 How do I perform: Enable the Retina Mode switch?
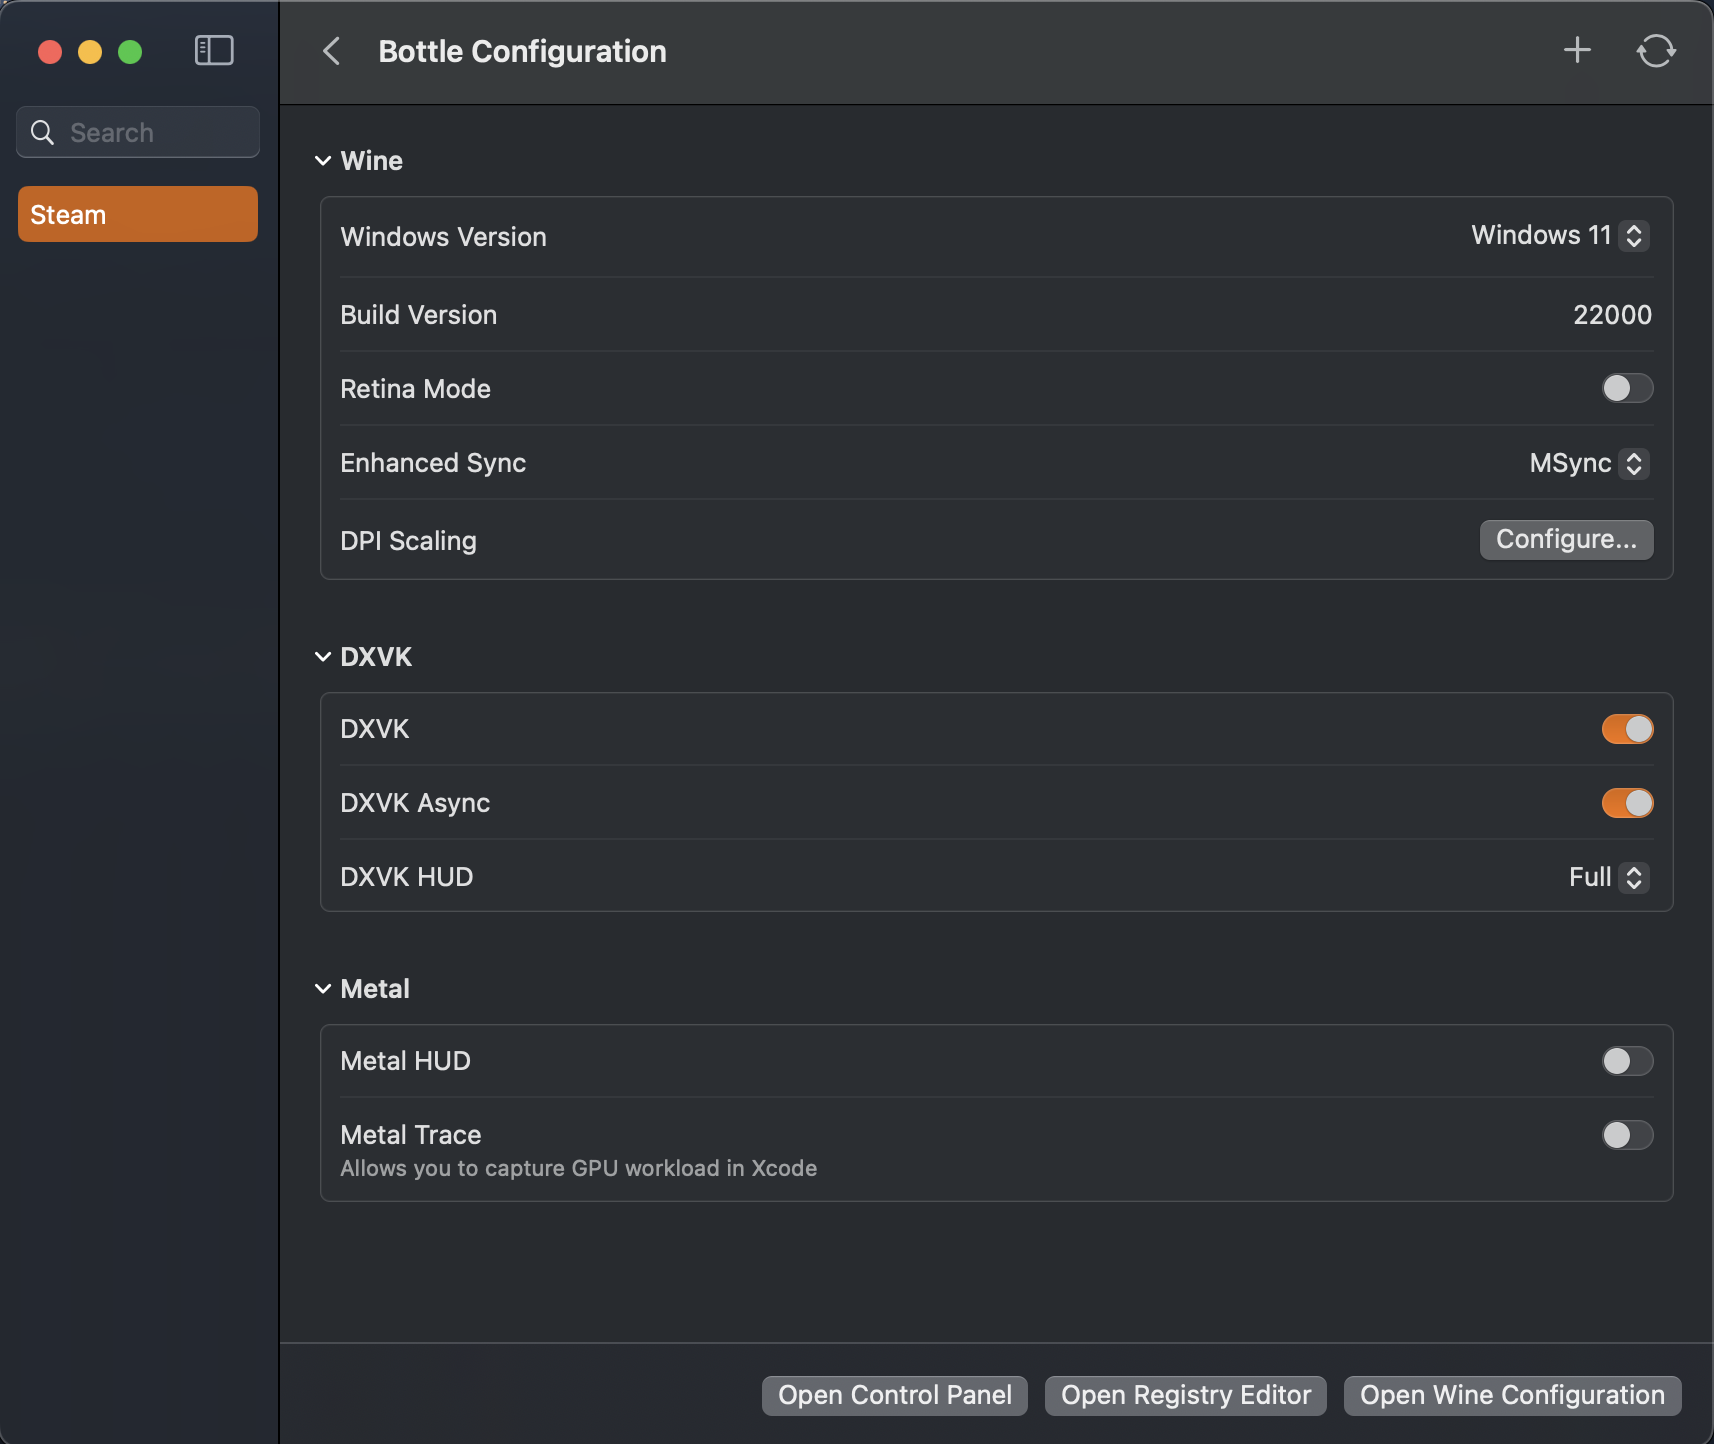1627,388
